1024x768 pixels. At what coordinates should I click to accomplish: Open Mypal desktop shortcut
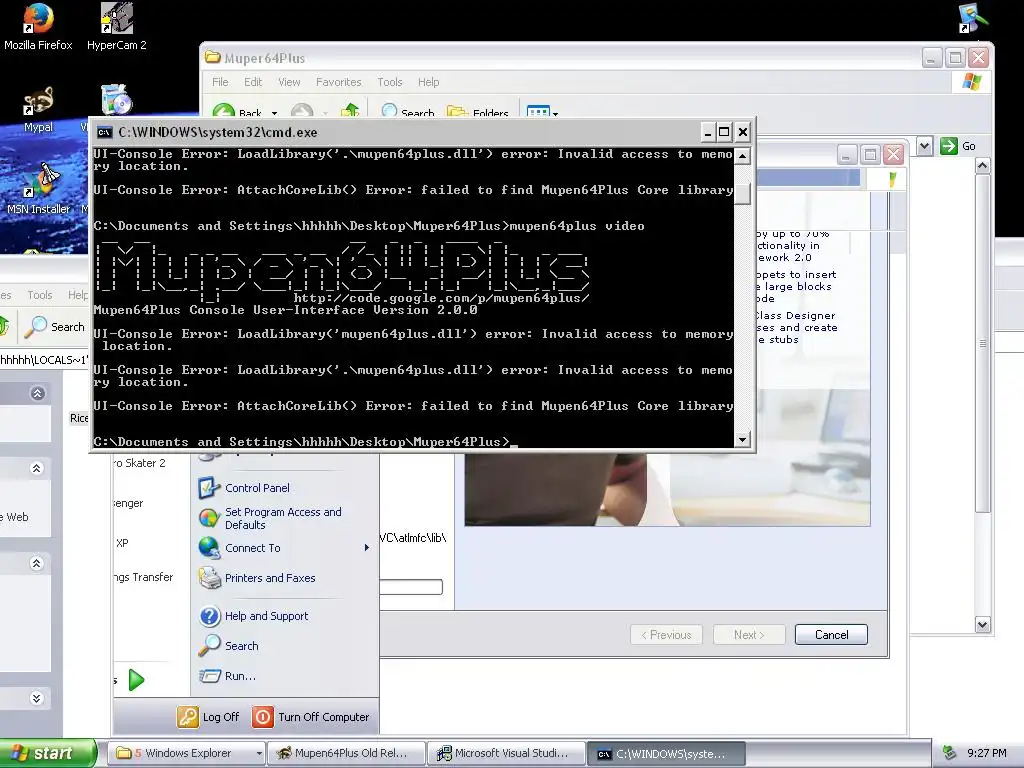pyautogui.click(x=38, y=109)
